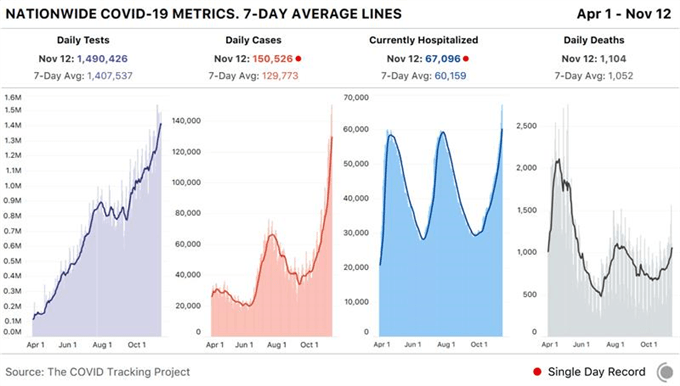The height and width of the screenshot is (386, 680).
Task: Click the hospitalized 7-Day Avg 60,159
Action: (450, 76)
